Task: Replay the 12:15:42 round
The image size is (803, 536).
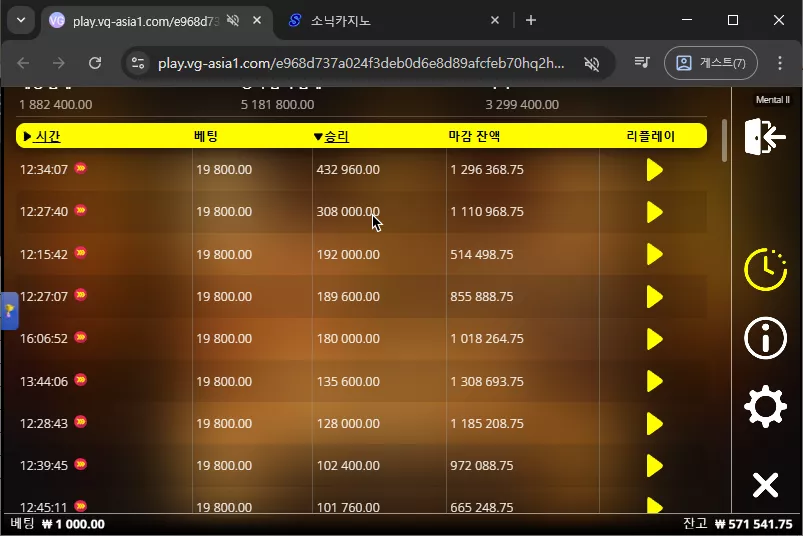Action: [x=654, y=254]
